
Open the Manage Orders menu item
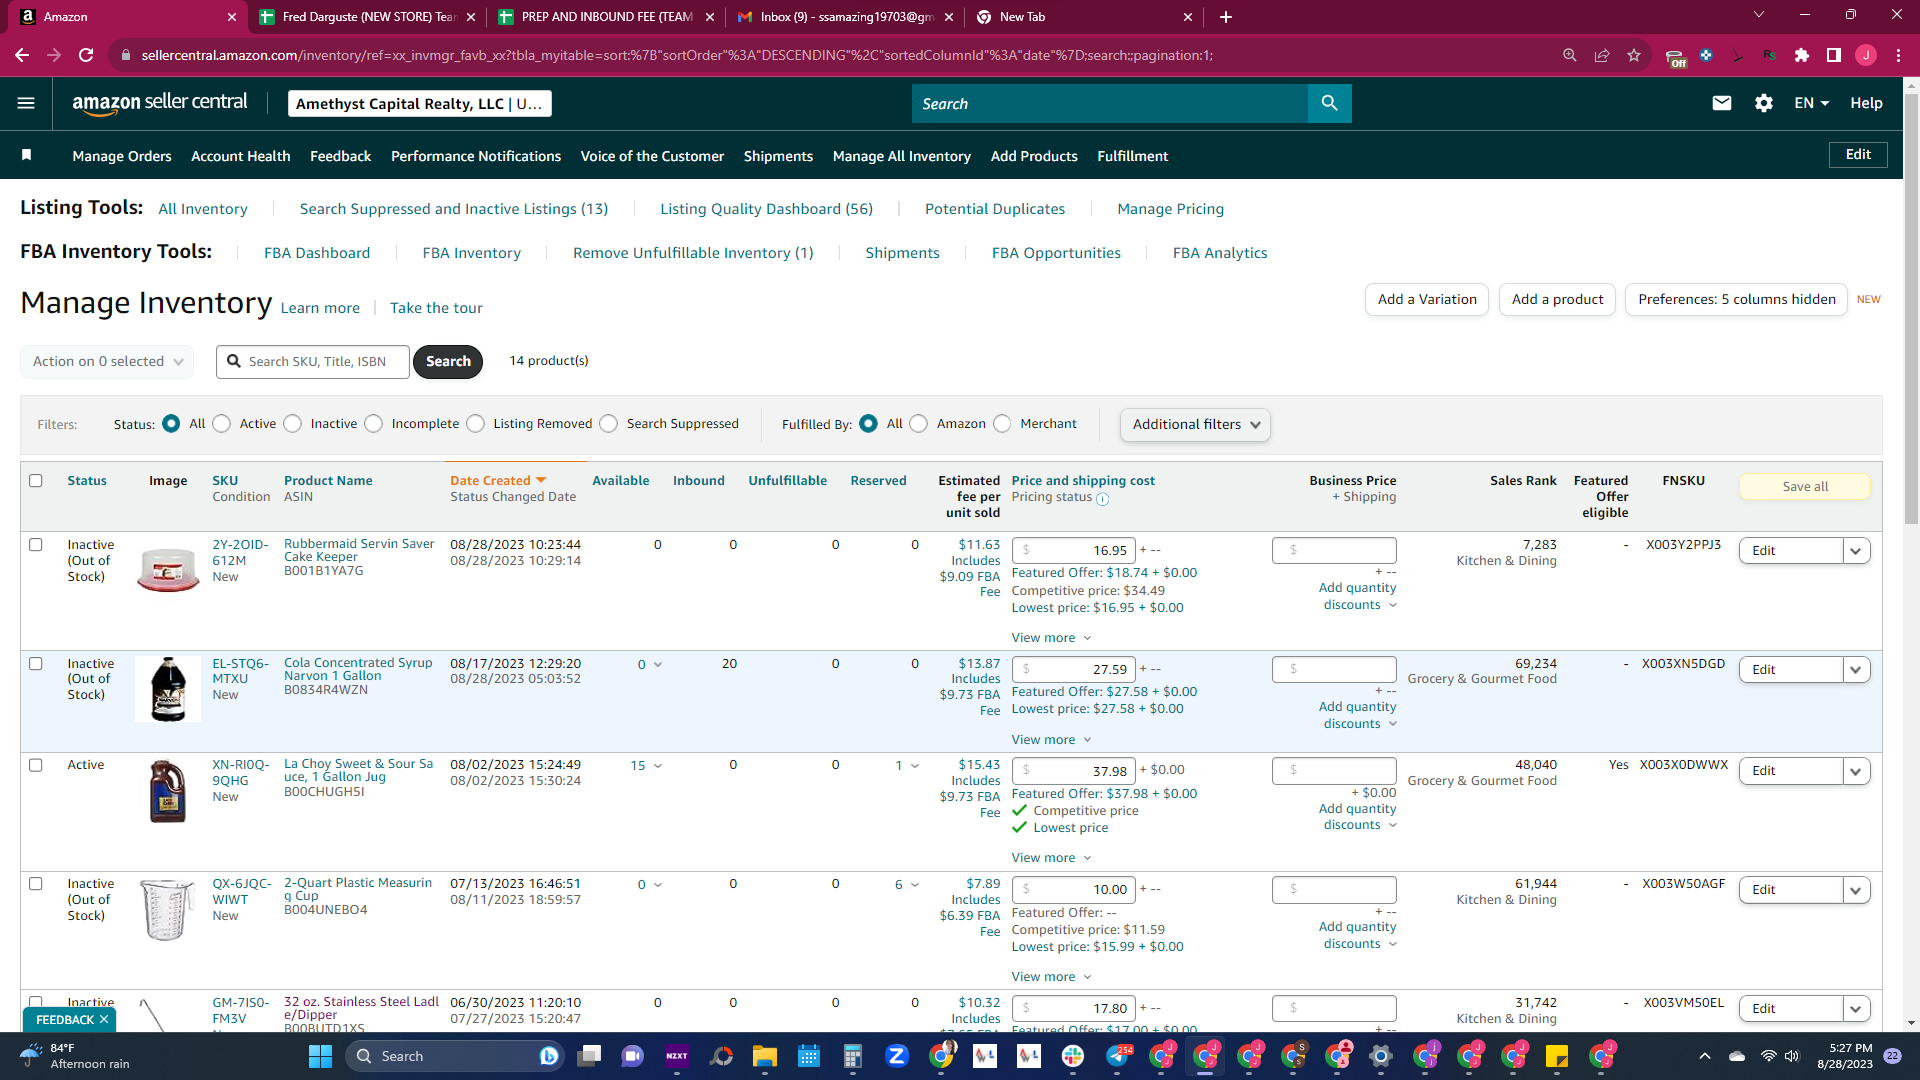(x=122, y=156)
